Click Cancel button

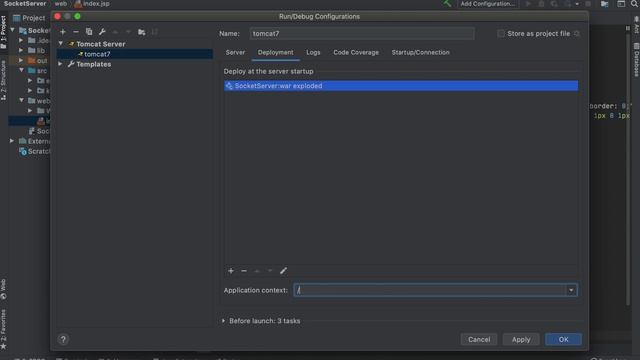[479, 339]
